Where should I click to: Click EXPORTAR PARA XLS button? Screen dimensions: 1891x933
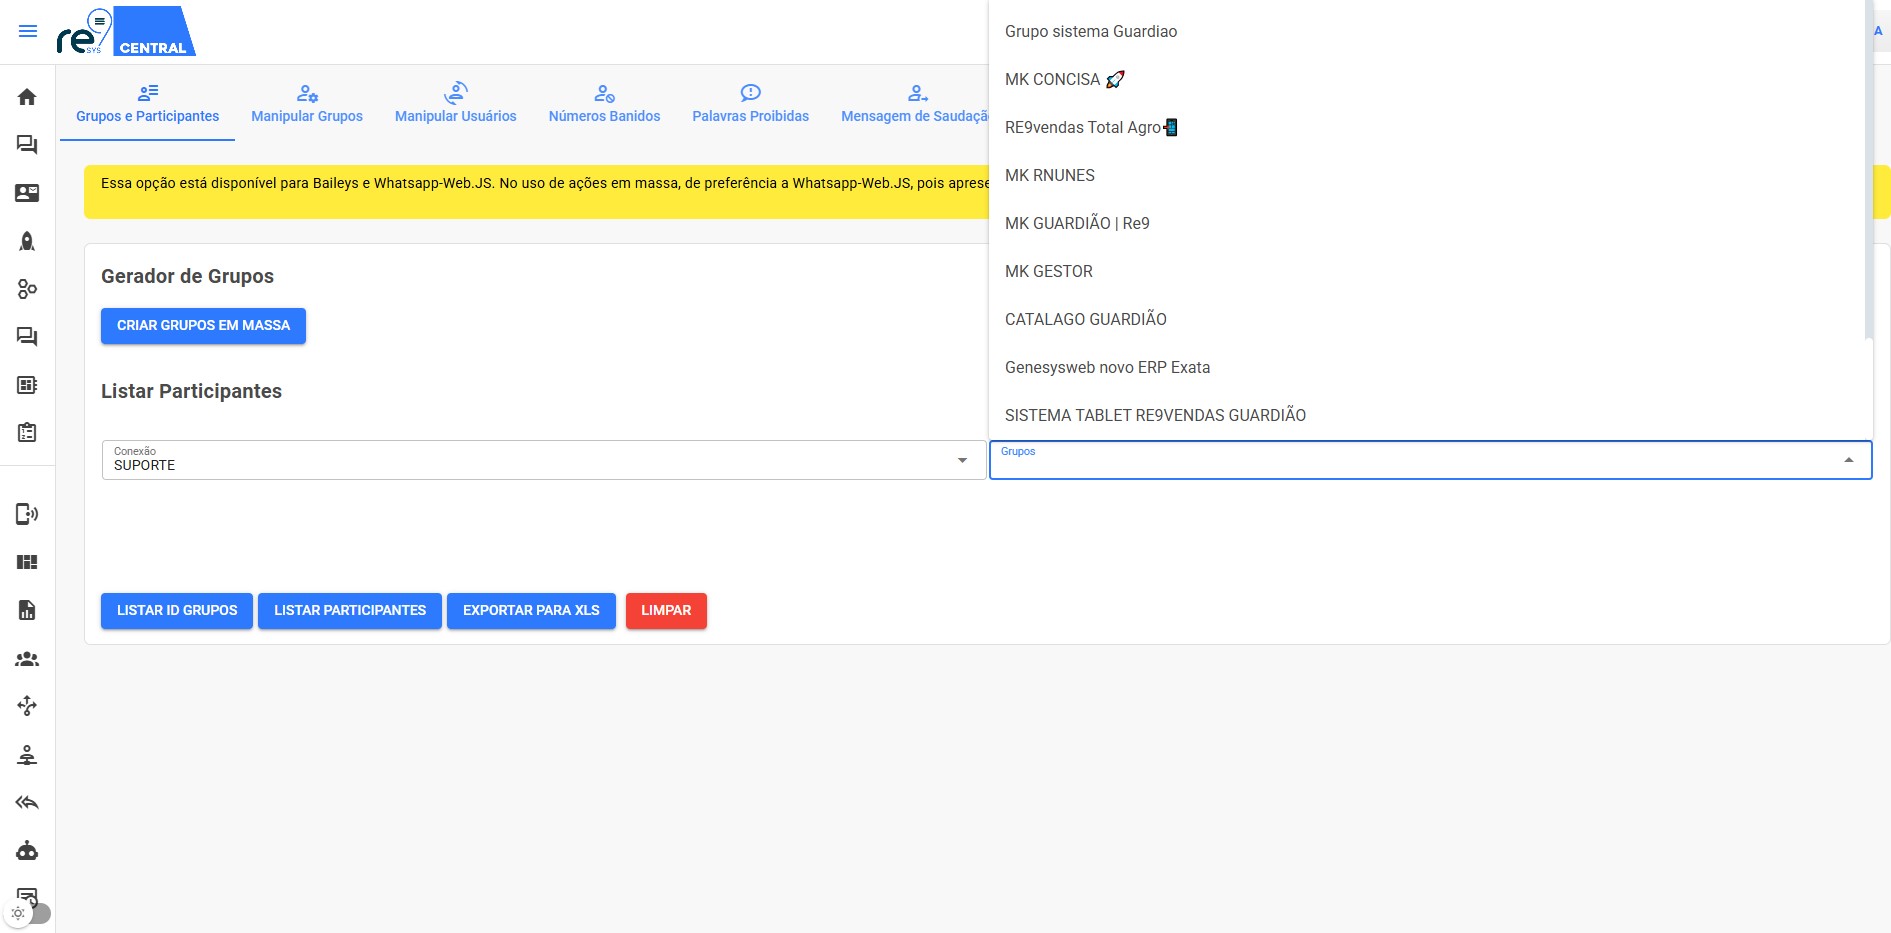[531, 611]
